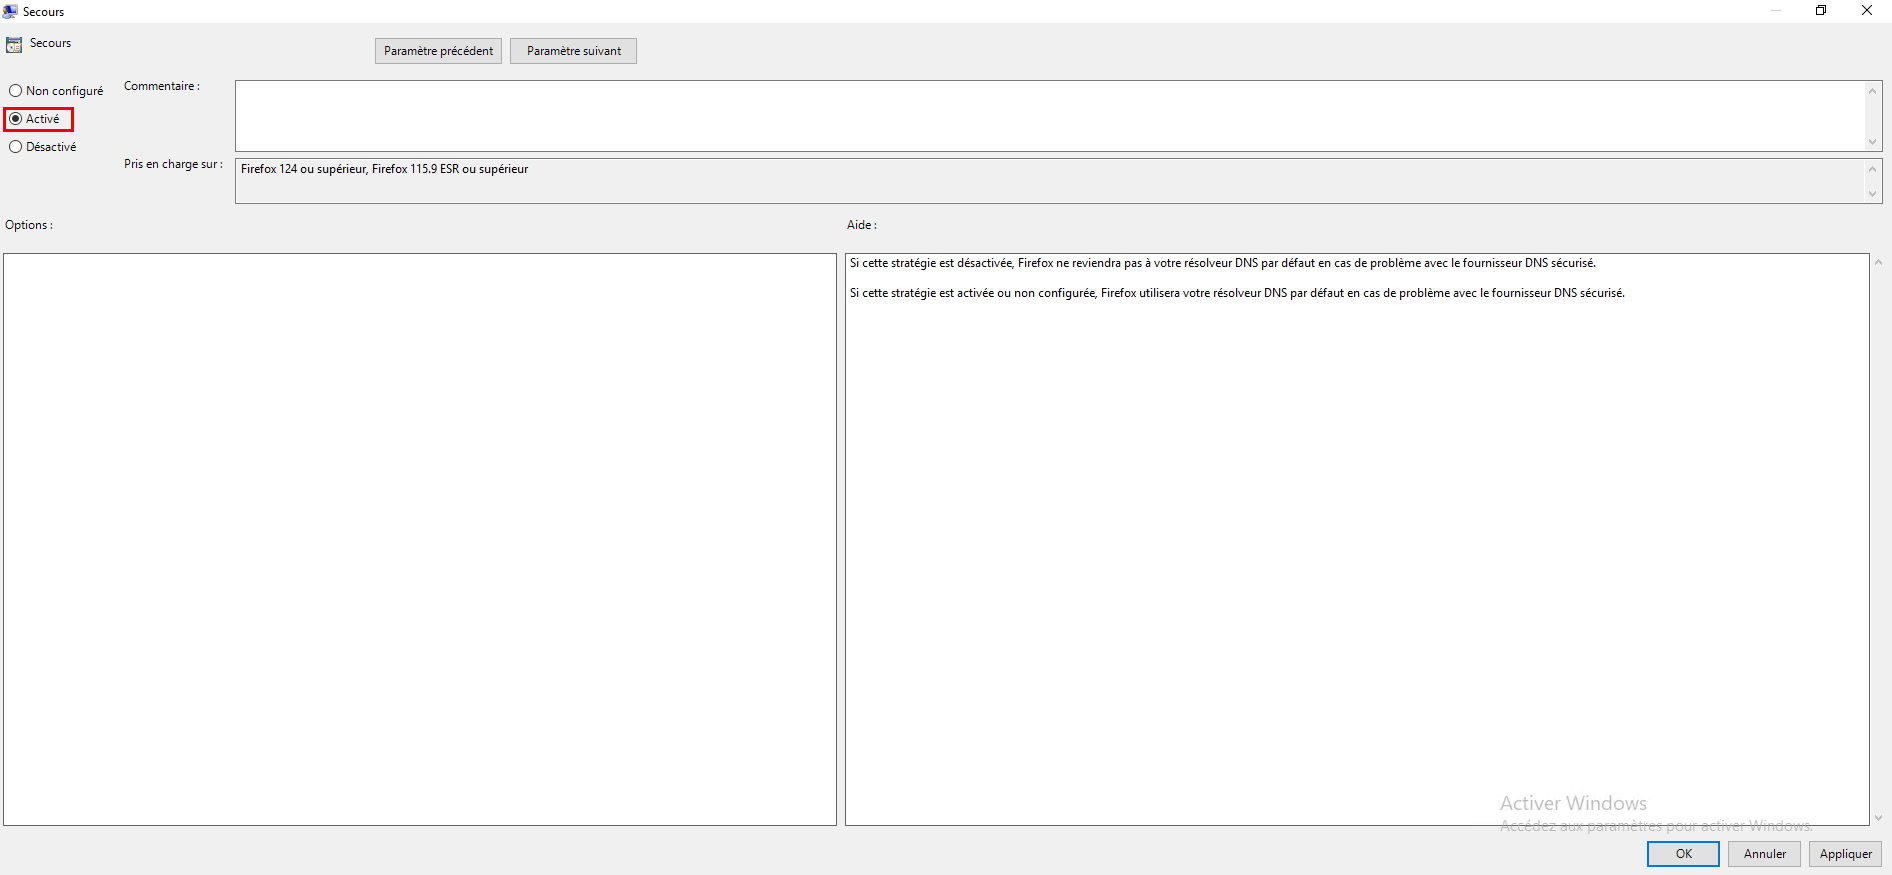Click the Commentaire label
The height and width of the screenshot is (875, 1892).
click(x=162, y=86)
